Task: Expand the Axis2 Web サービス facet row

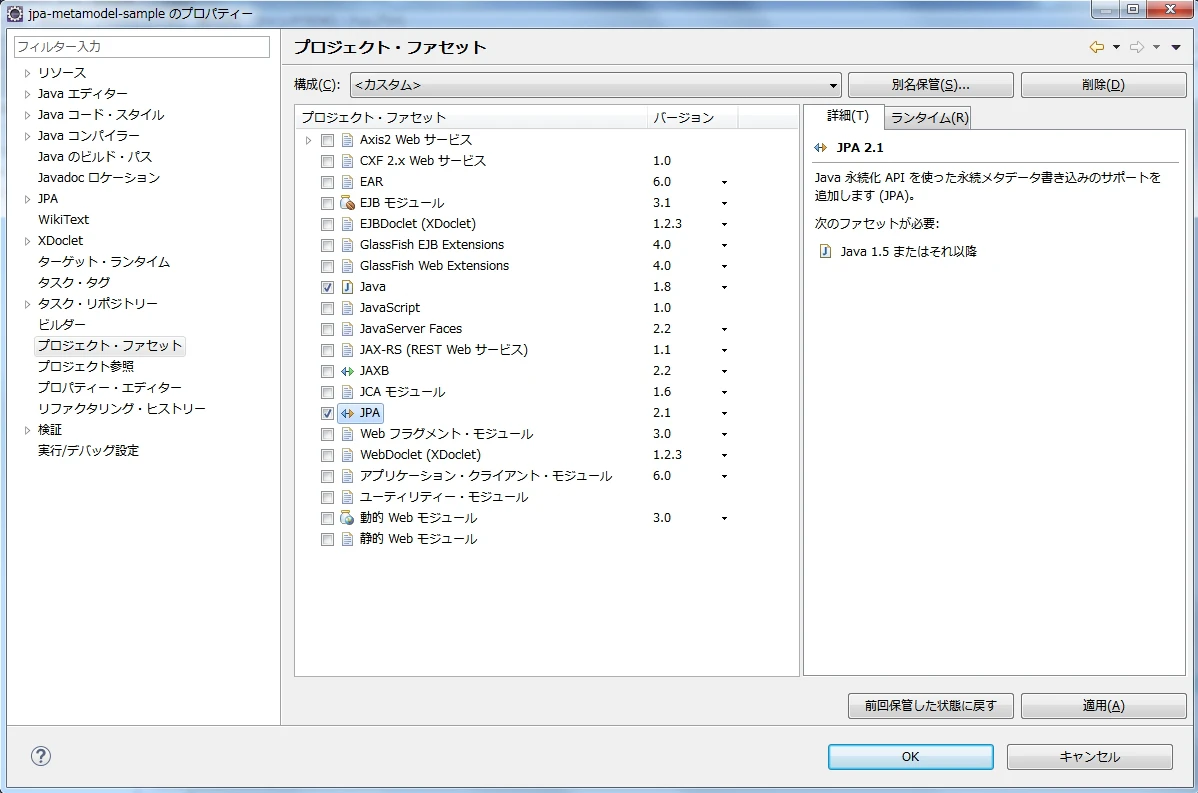Action: (308, 140)
